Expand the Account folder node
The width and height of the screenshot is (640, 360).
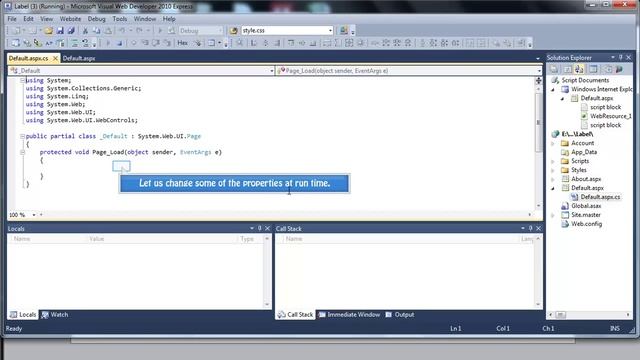point(554,144)
